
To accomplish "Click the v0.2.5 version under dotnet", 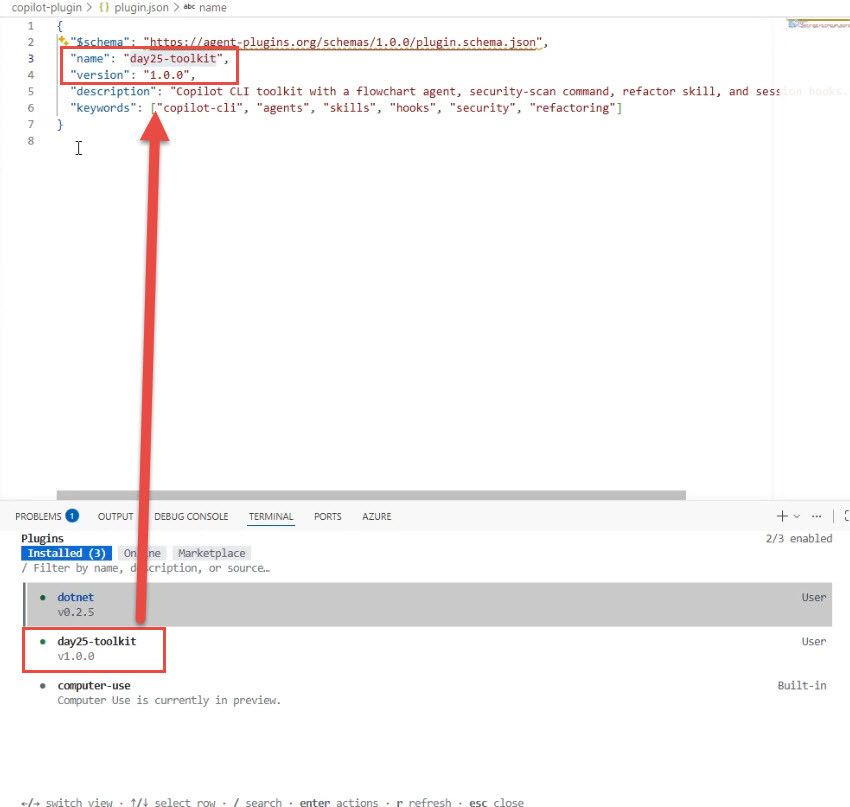I will pyautogui.click(x=76, y=612).
